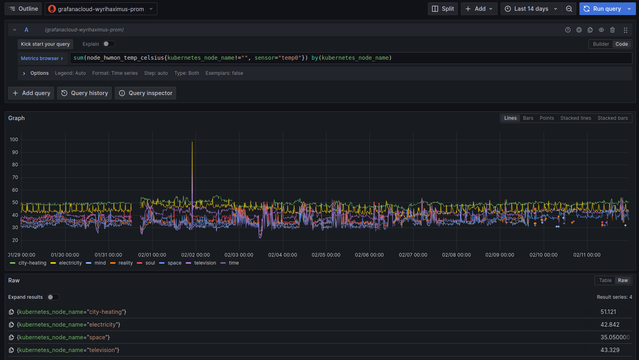The image size is (639, 360).
Task: Copy the city-heating result row
Action: pos(11,312)
